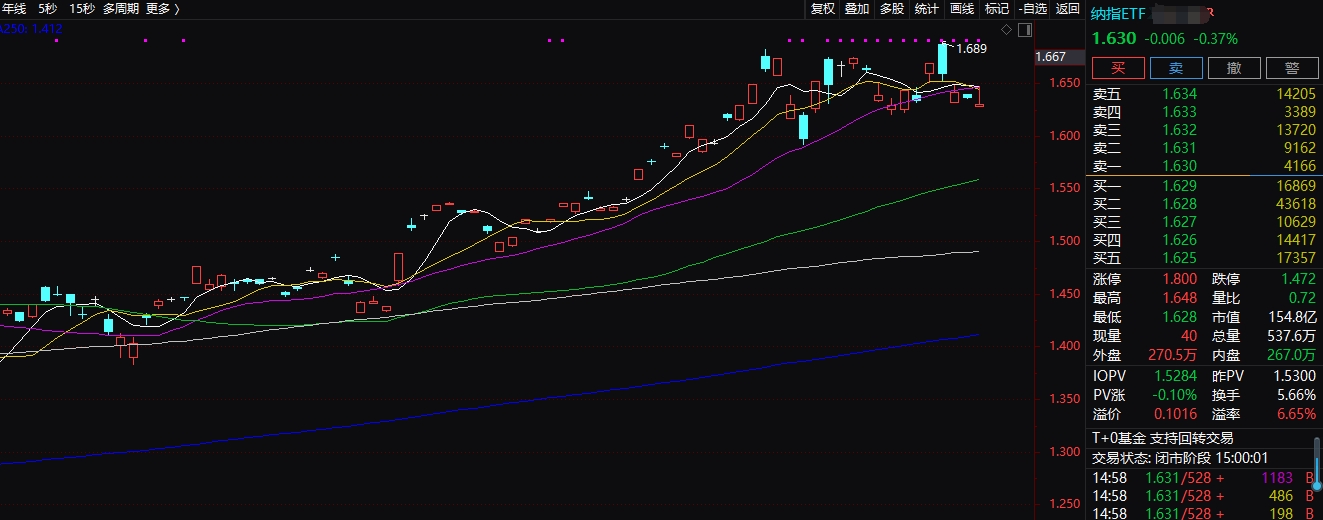Click the 警 price alert button
The width and height of the screenshot is (1323, 520).
(x=1292, y=68)
